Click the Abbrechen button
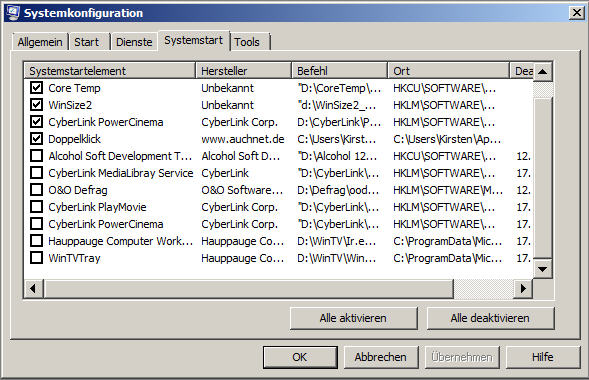 coord(381,357)
